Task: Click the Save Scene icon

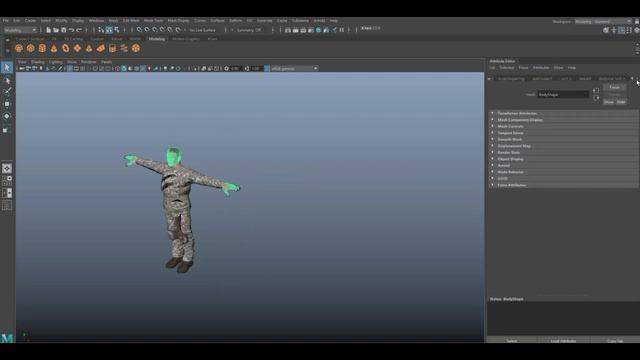Action: (64, 30)
